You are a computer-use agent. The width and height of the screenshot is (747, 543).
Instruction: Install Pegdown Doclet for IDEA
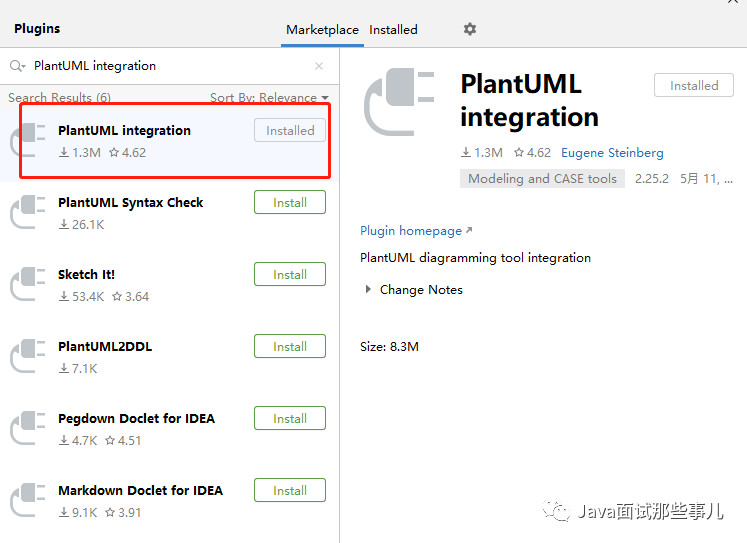click(290, 418)
